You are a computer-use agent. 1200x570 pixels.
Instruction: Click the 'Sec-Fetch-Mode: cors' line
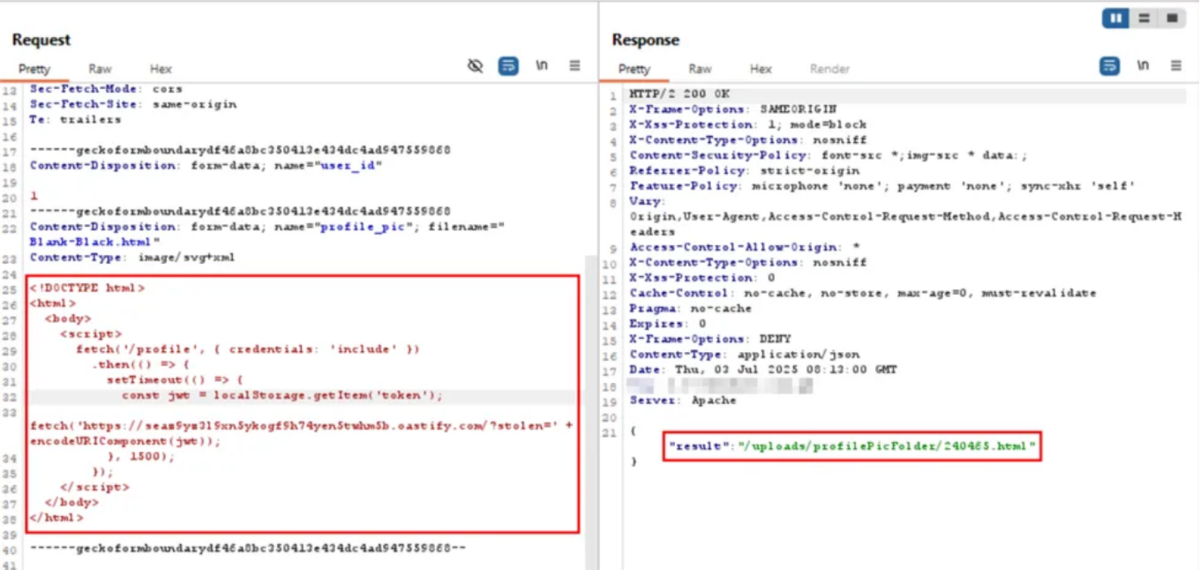pos(106,89)
